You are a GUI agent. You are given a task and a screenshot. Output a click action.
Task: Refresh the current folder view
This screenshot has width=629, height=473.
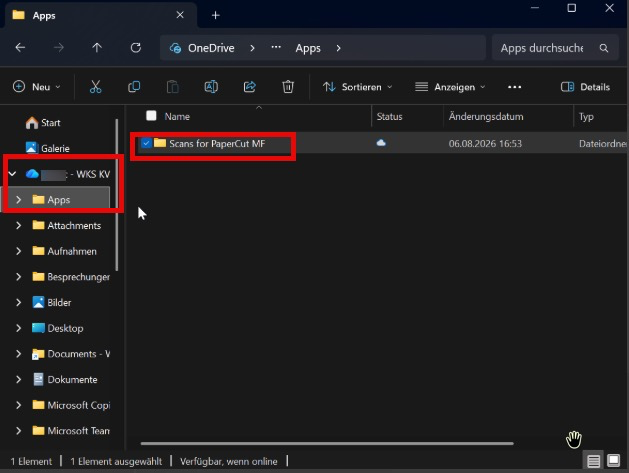tap(136, 48)
